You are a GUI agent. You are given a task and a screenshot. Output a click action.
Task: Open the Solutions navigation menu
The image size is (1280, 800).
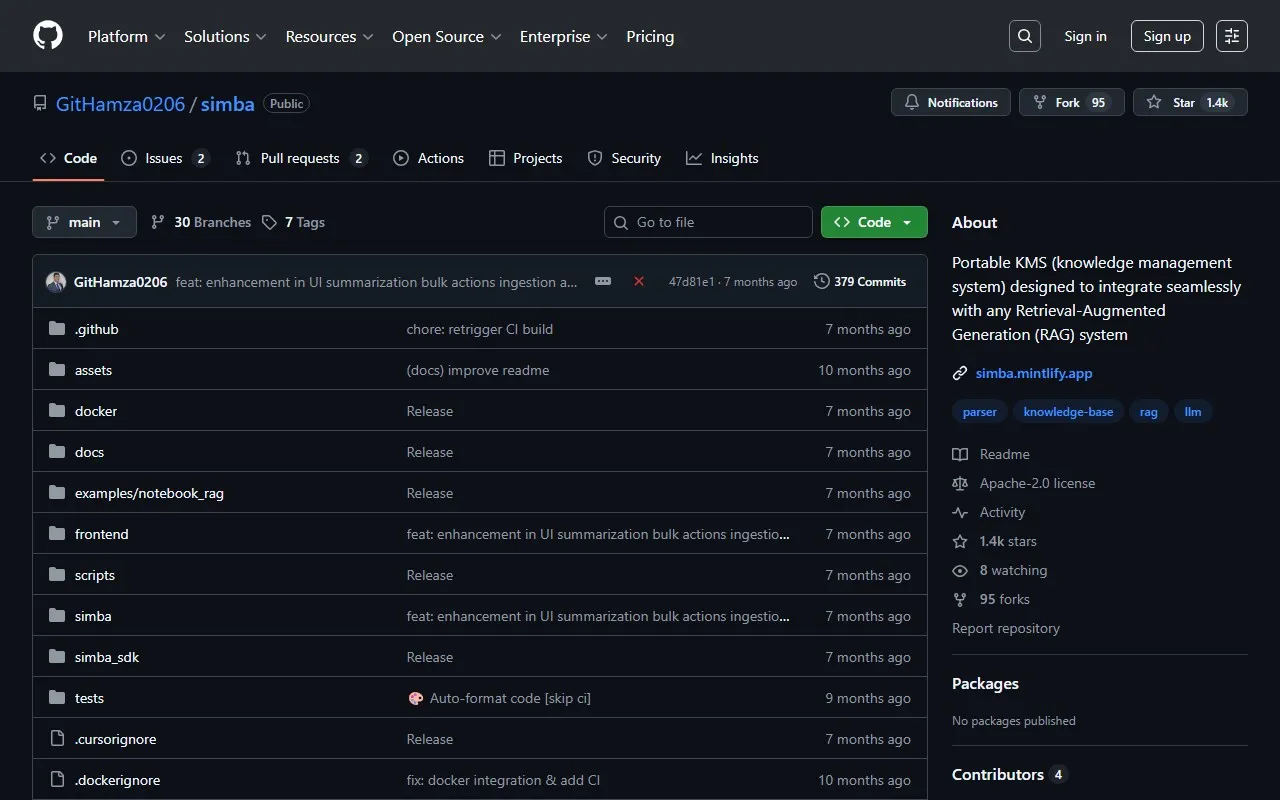[225, 36]
